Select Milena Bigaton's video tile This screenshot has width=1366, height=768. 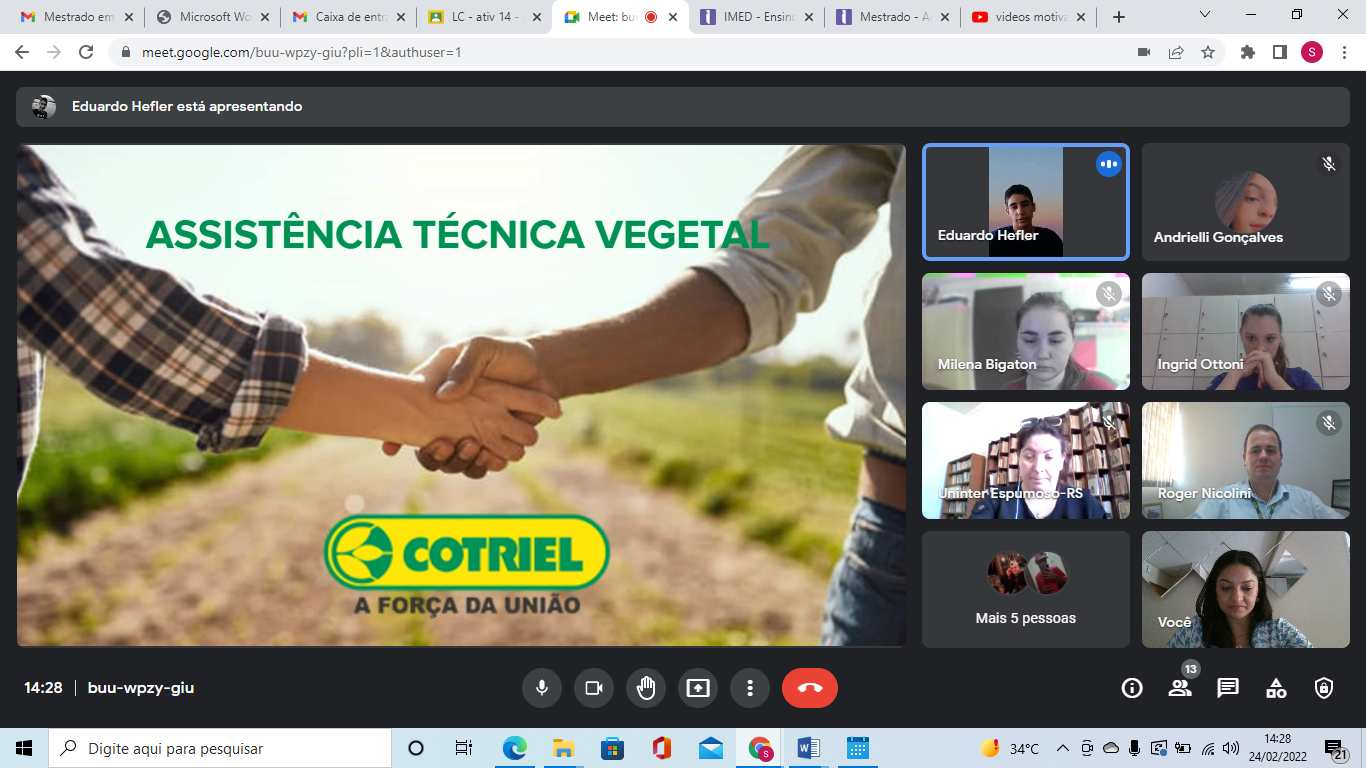point(1026,331)
